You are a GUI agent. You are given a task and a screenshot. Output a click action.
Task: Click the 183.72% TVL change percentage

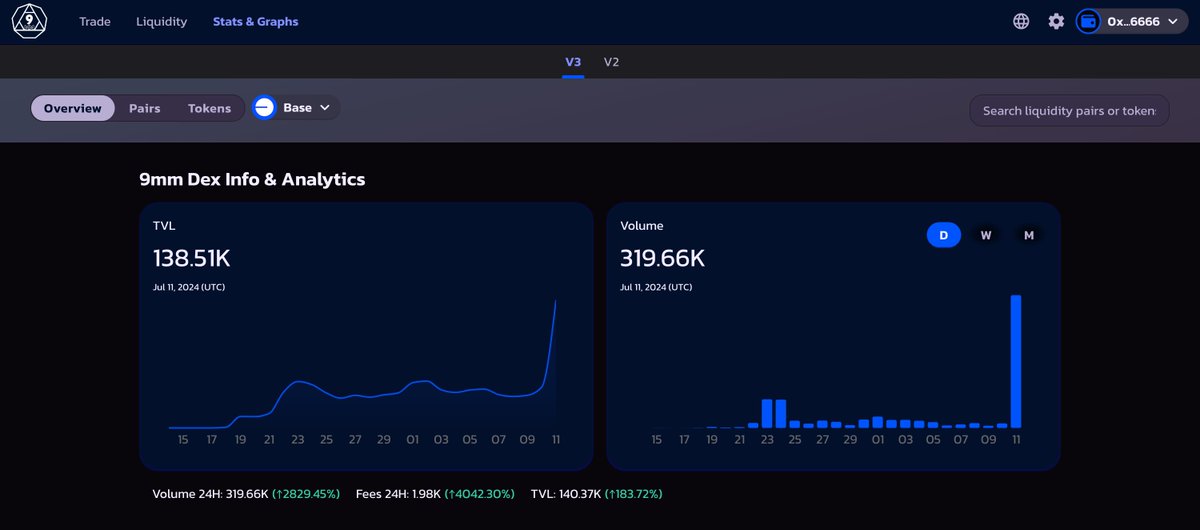(x=632, y=494)
